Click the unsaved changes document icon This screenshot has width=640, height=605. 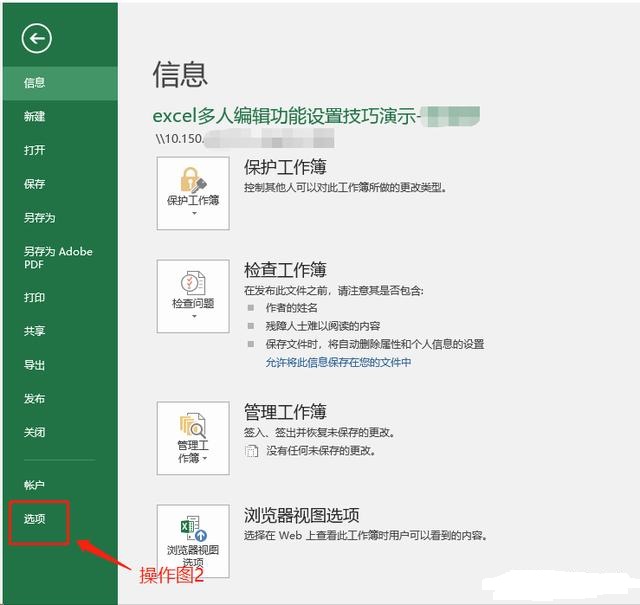click(x=251, y=451)
